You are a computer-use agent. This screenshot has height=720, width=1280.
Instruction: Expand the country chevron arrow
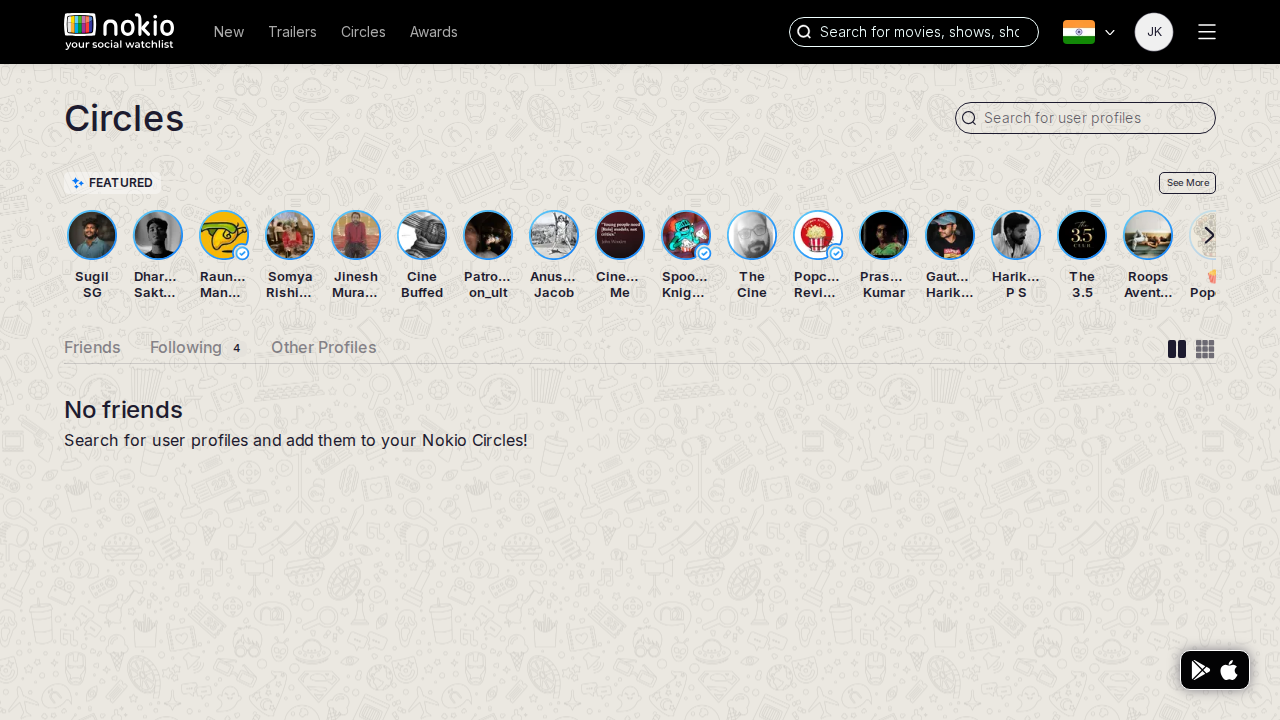pyautogui.click(x=1110, y=32)
